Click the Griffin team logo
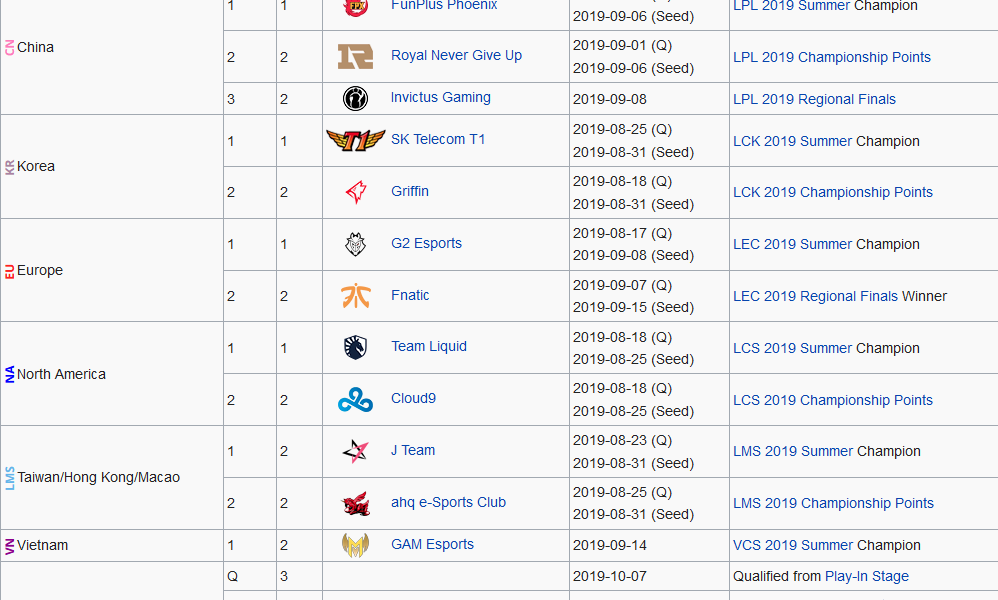This screenshot has width=998, height=600. [355, 192]
